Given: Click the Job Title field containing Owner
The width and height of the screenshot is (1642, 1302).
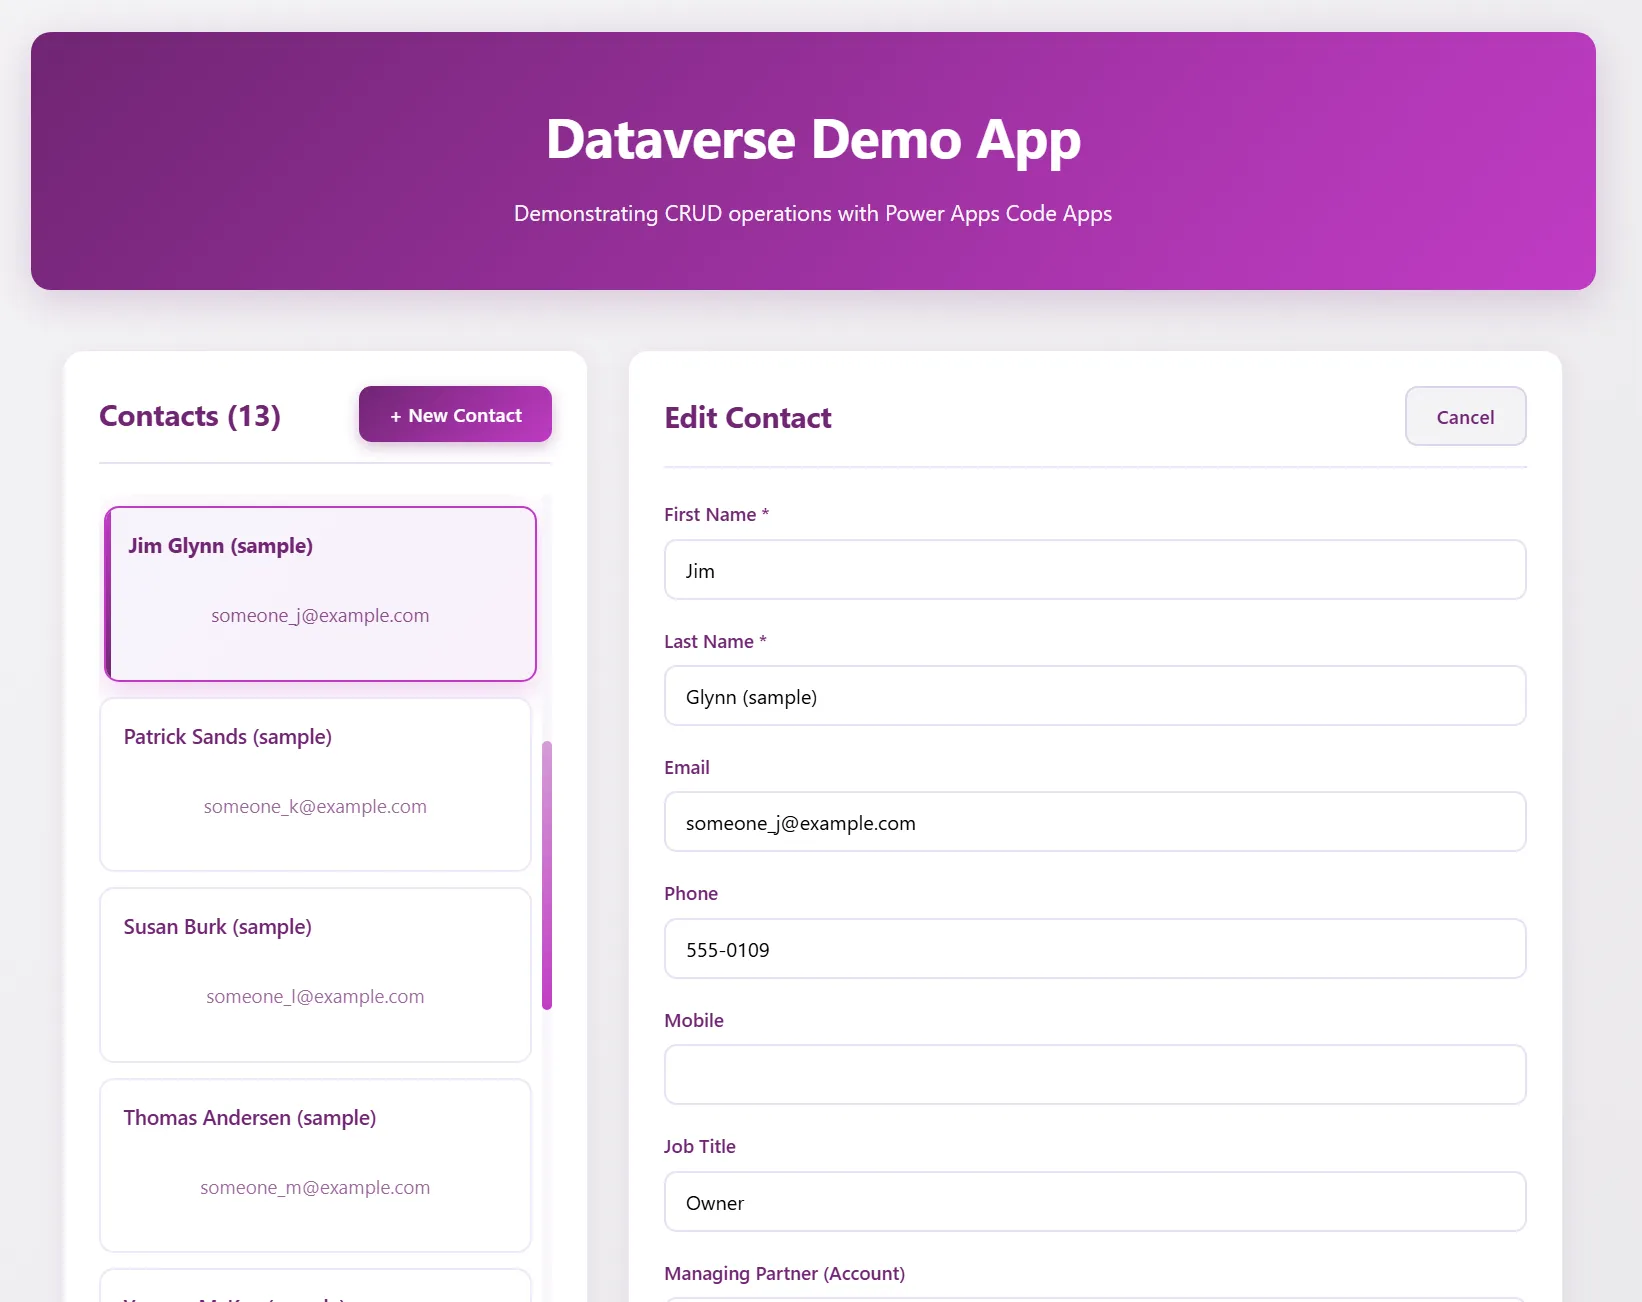Looking at the screenshot, I should pyautogui.click(x=1095, y=1202).
